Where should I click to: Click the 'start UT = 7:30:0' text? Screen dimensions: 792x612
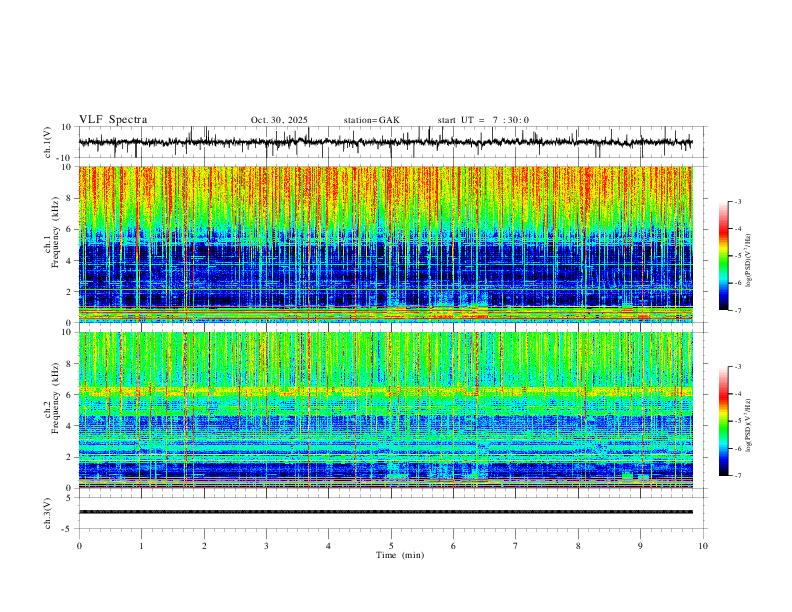483,120
